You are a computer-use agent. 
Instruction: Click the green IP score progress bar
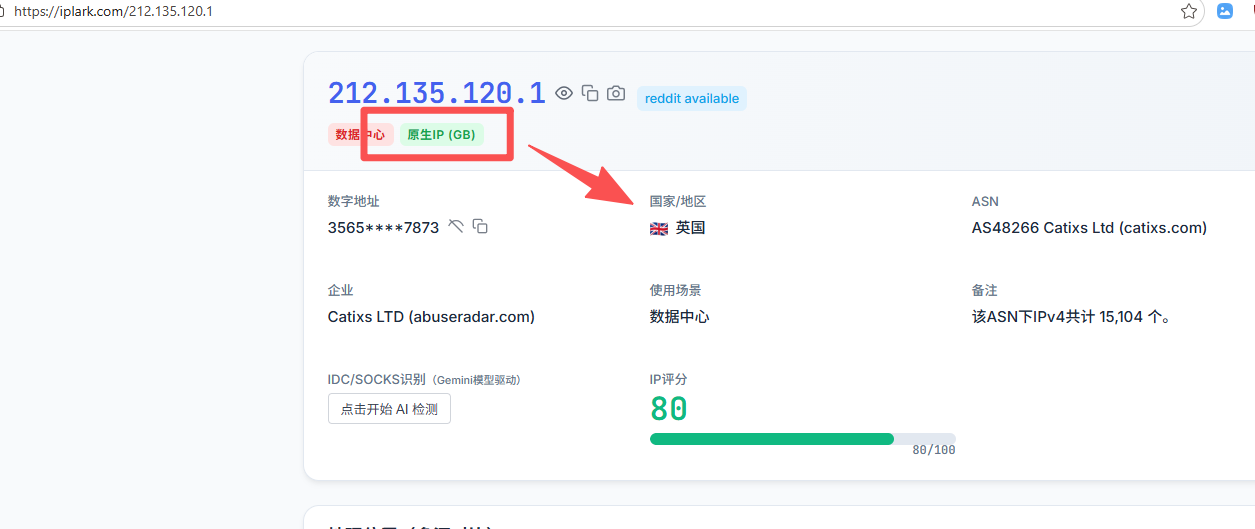click(x=771, y=439)
